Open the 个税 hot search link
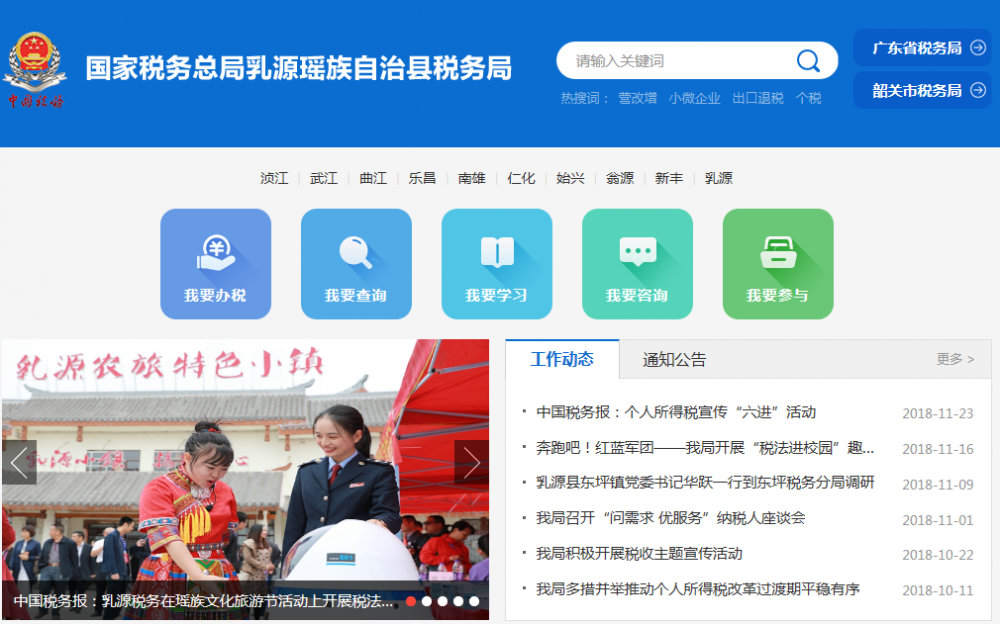1000x624 pixels. [809, 98]
